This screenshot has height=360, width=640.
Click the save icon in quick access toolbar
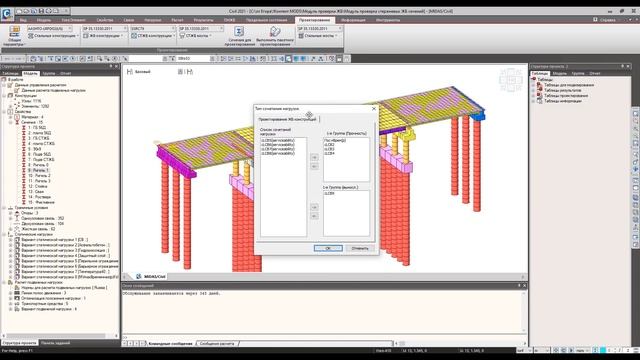tap(41, 11)
